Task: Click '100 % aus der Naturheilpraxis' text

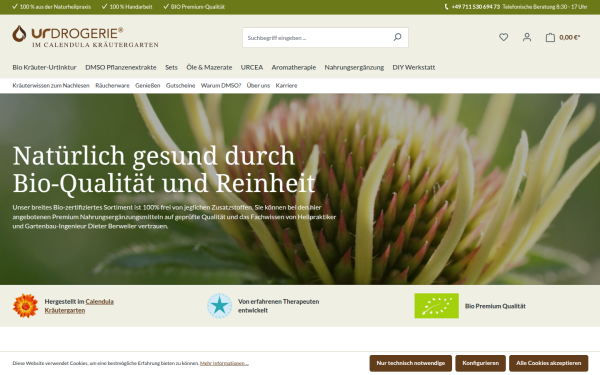Action: tap(55, 7)
